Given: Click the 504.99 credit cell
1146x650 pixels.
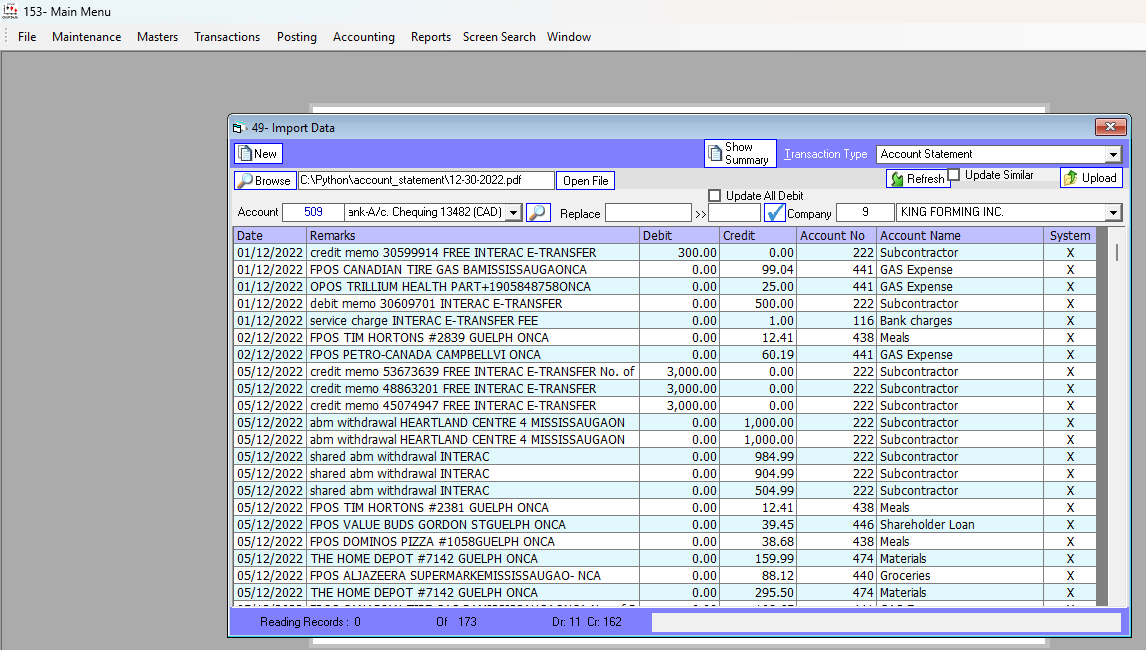Looking at the screenshot, I should 758,491.
